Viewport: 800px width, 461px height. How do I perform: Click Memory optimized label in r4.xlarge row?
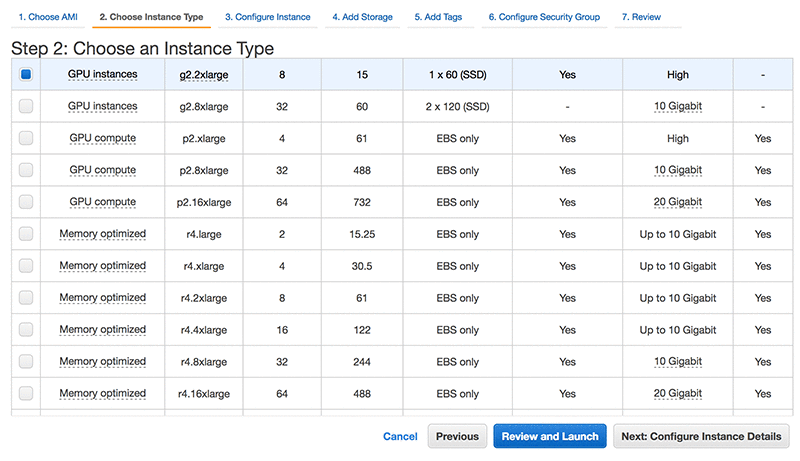tap(102, 266)
